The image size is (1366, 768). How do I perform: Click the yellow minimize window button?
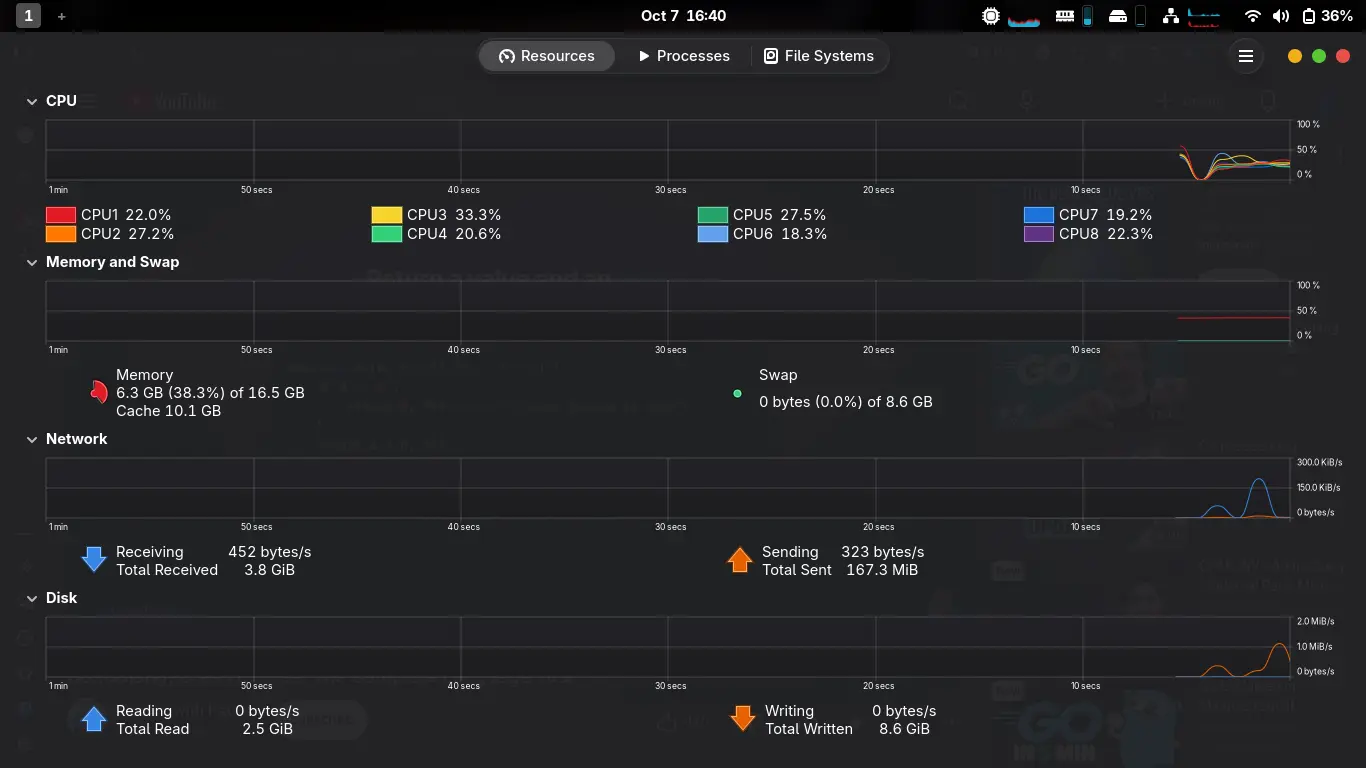(x=1295, y=56)
